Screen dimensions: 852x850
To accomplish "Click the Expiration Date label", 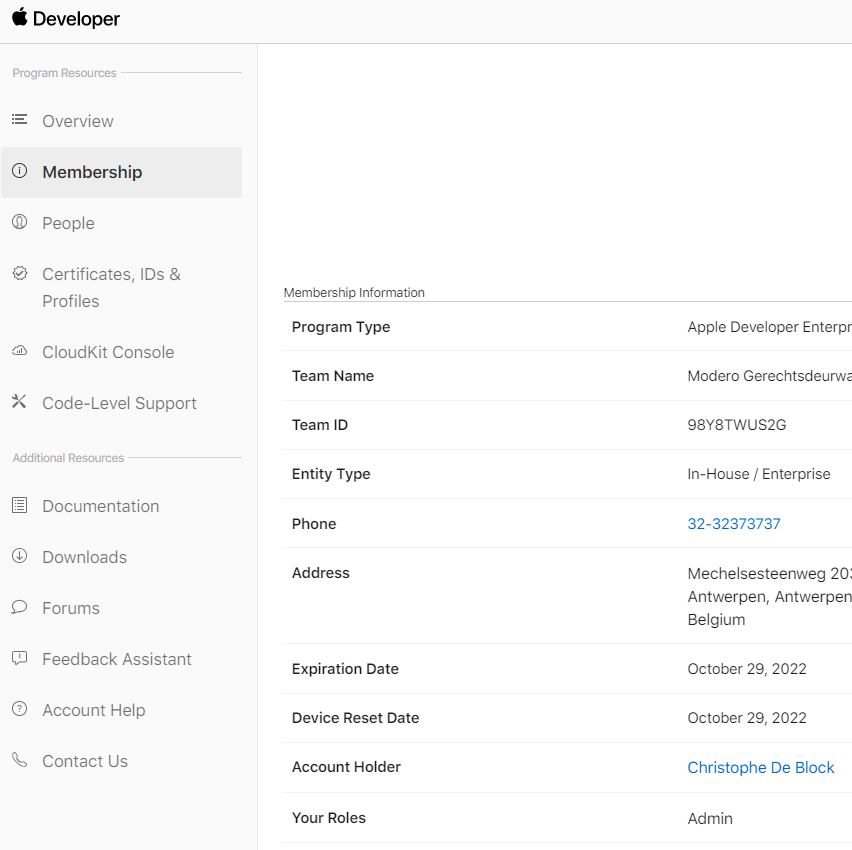I will pos(345,669).
